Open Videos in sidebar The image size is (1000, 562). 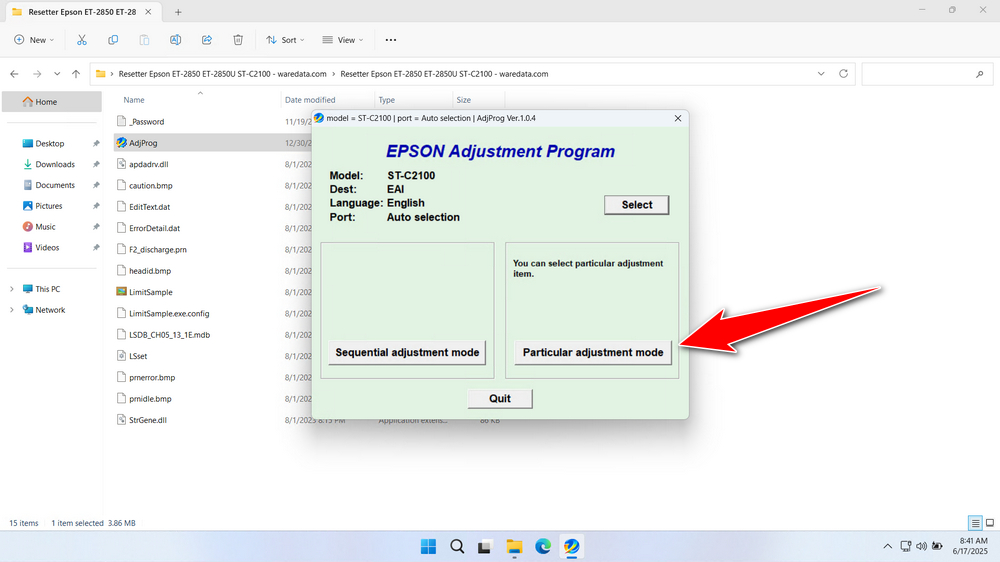click(47, 248)
